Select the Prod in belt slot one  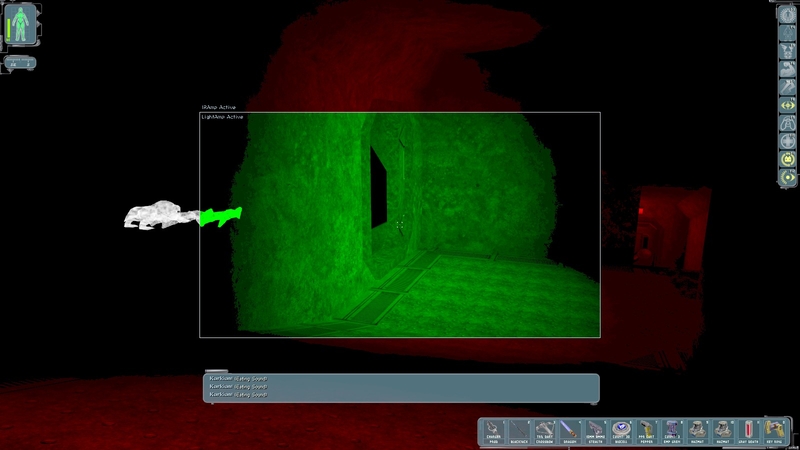(x=493, y=432)
